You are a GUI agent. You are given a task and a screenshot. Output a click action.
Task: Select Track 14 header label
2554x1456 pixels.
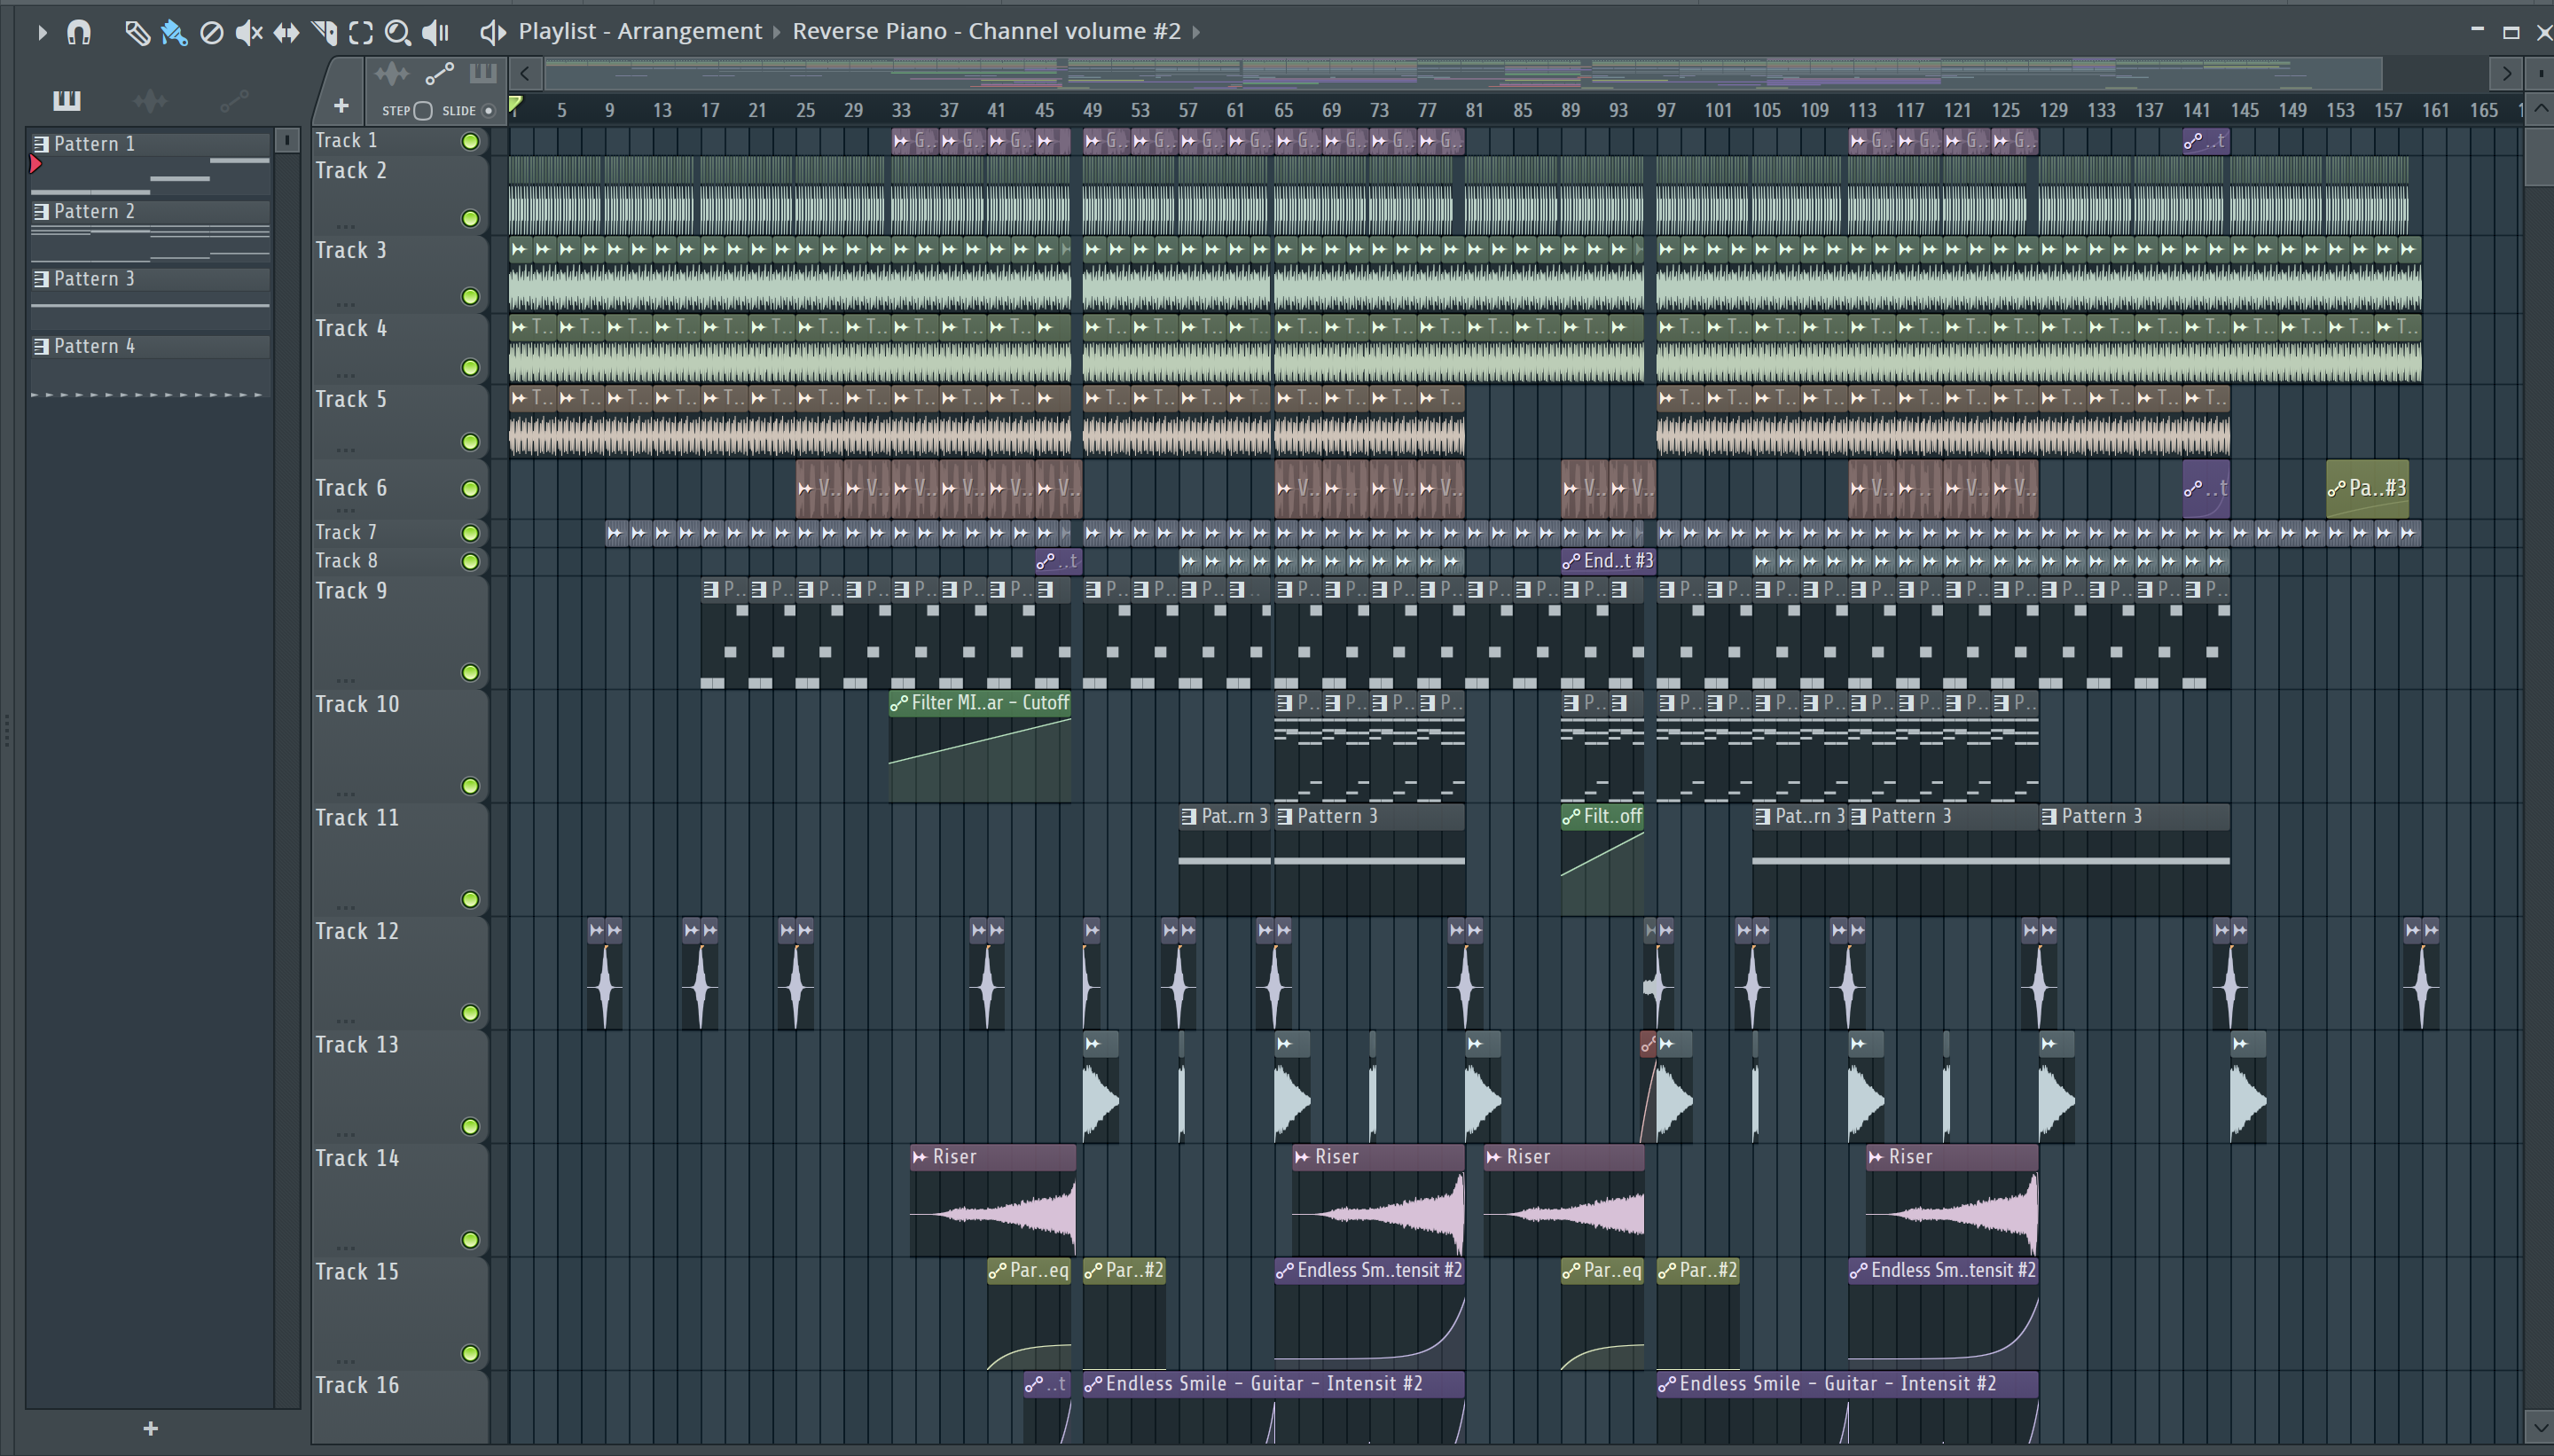[357, 1158]
